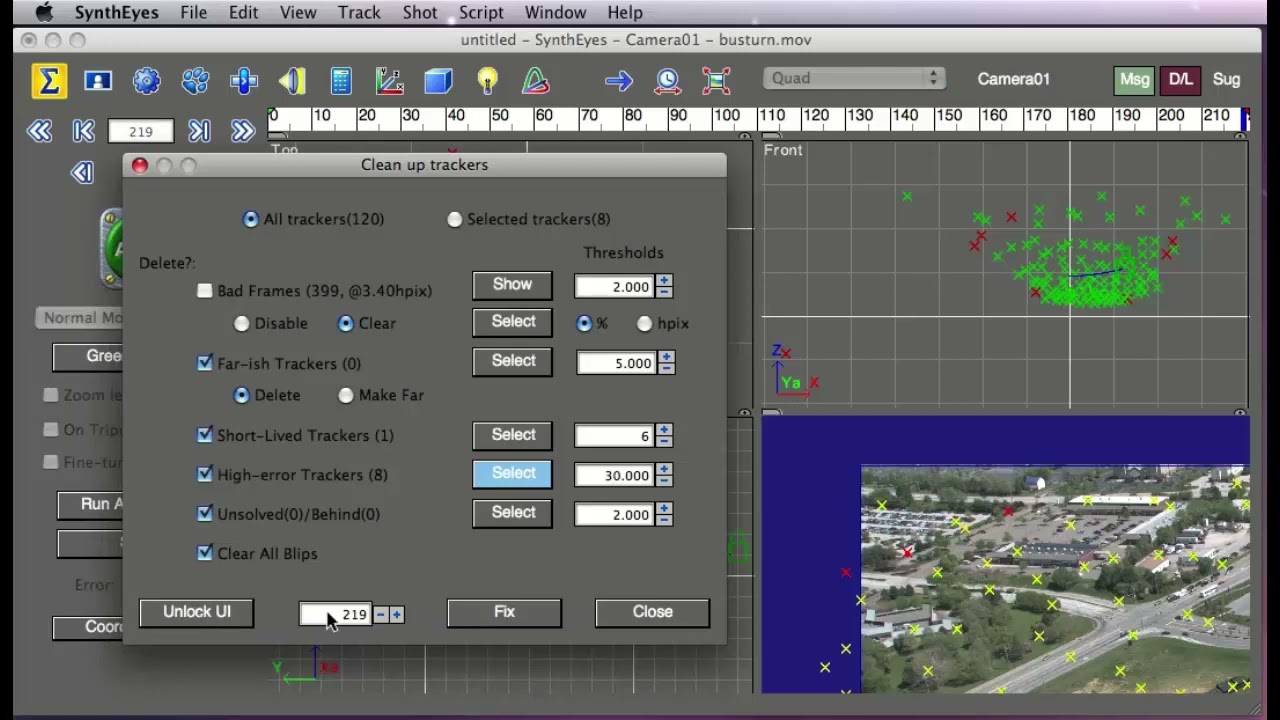
Task: Click Show button for Bad Frames
Action: (512, 285)
